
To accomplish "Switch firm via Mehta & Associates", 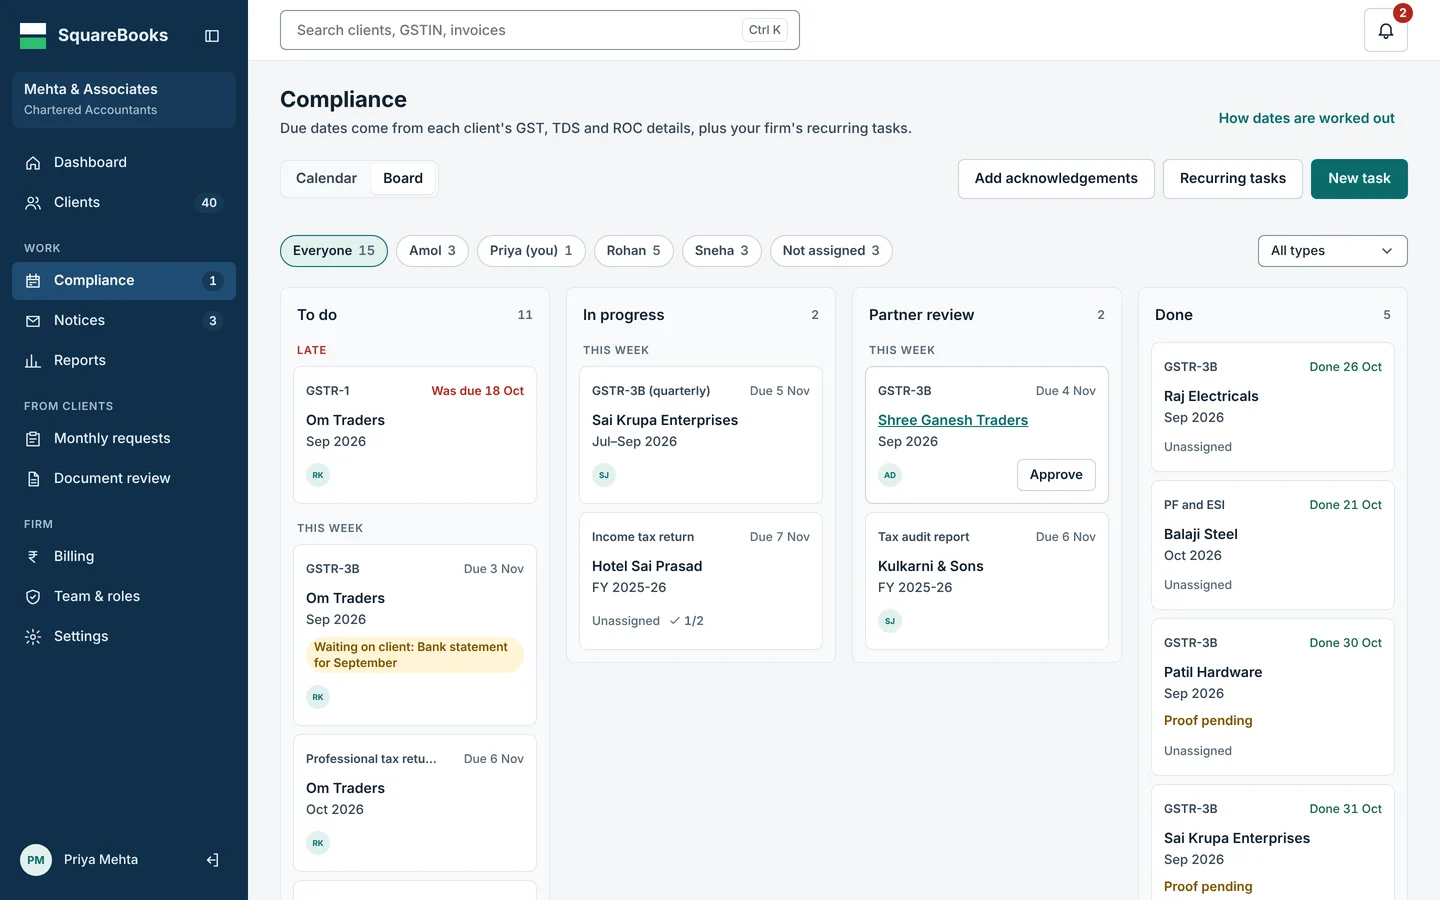I will click(124, 99).
